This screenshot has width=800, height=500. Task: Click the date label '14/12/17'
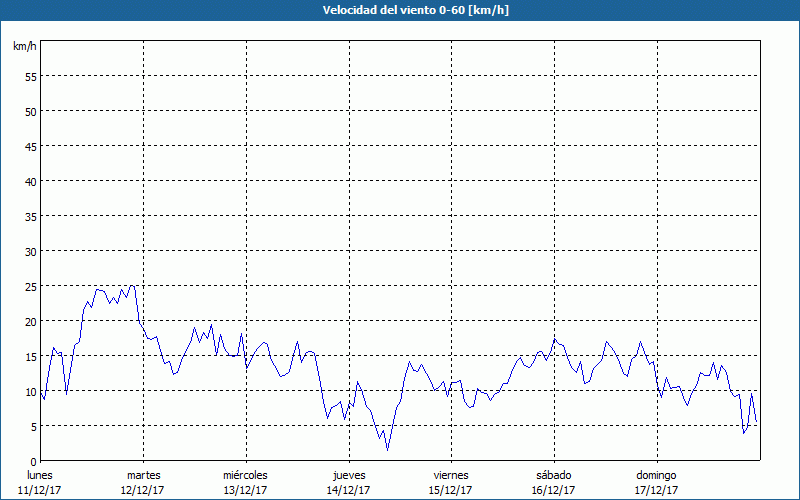(x=348, y=490)
